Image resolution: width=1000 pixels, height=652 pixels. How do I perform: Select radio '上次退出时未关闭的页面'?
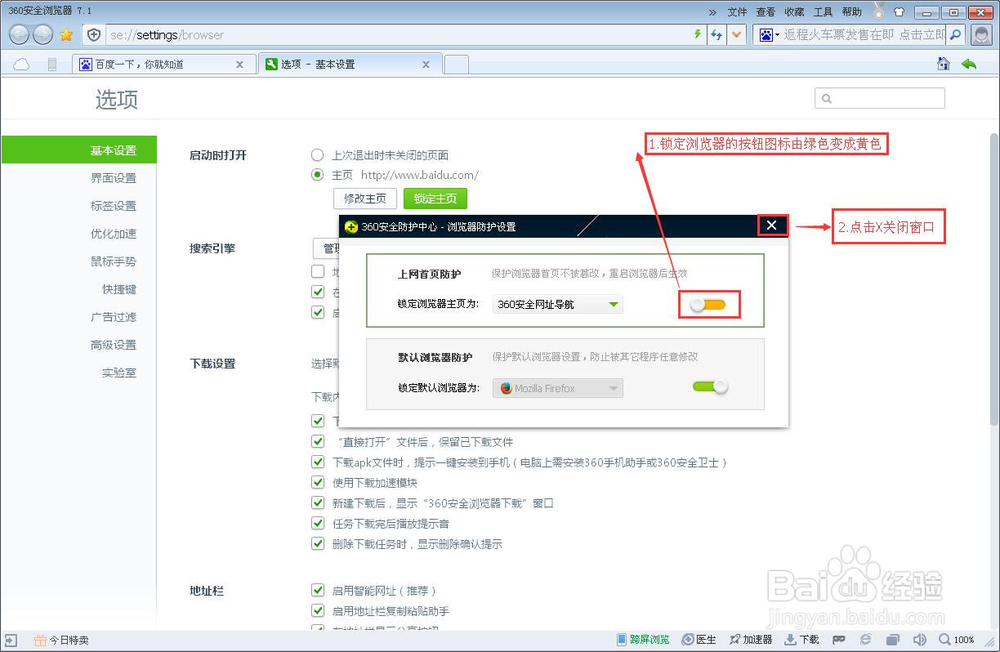[317, 154]
